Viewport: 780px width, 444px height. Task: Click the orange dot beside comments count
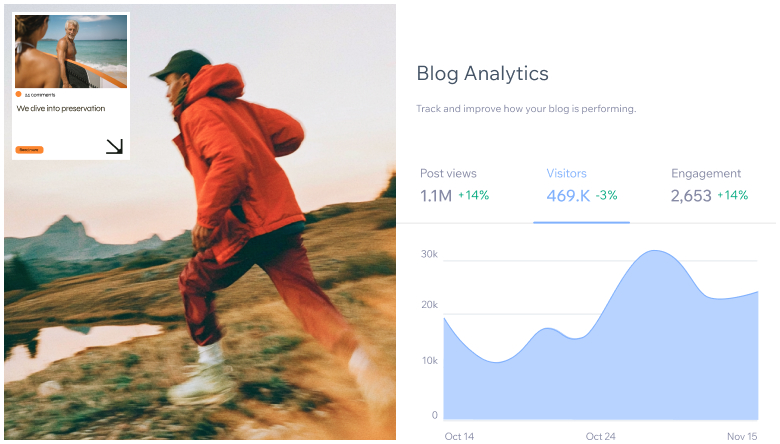18,94
